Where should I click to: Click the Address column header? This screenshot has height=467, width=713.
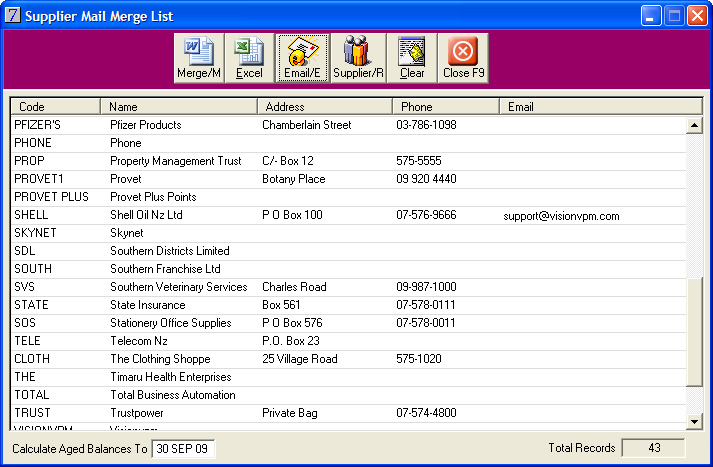[325, 106]
